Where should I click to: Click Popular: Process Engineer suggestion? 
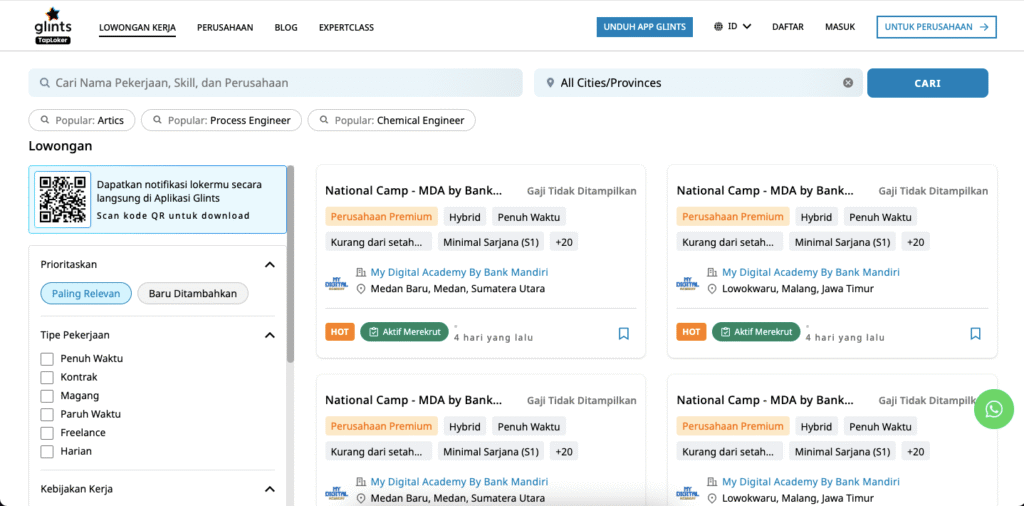click(221, 120)
